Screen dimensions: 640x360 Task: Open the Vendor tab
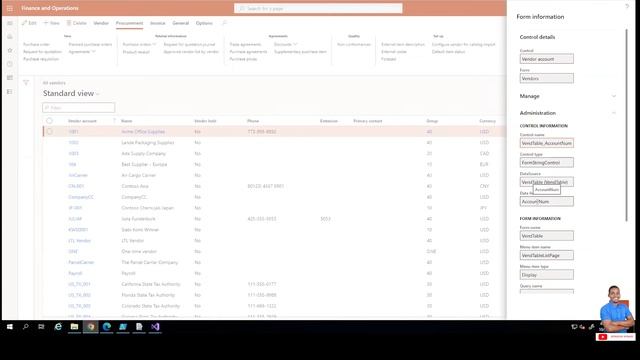point(101,23)
